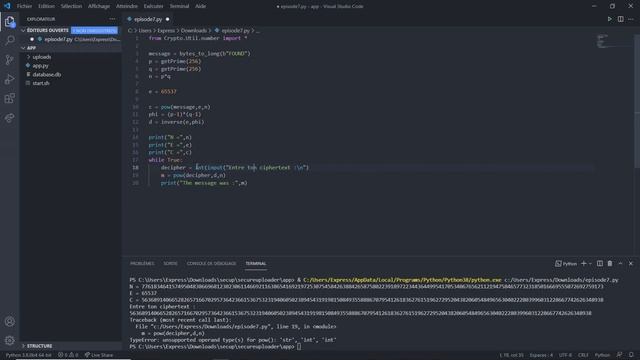Open the Fichier menu
The width and height of the screenshot is (640, 360).
click(24, 6)
